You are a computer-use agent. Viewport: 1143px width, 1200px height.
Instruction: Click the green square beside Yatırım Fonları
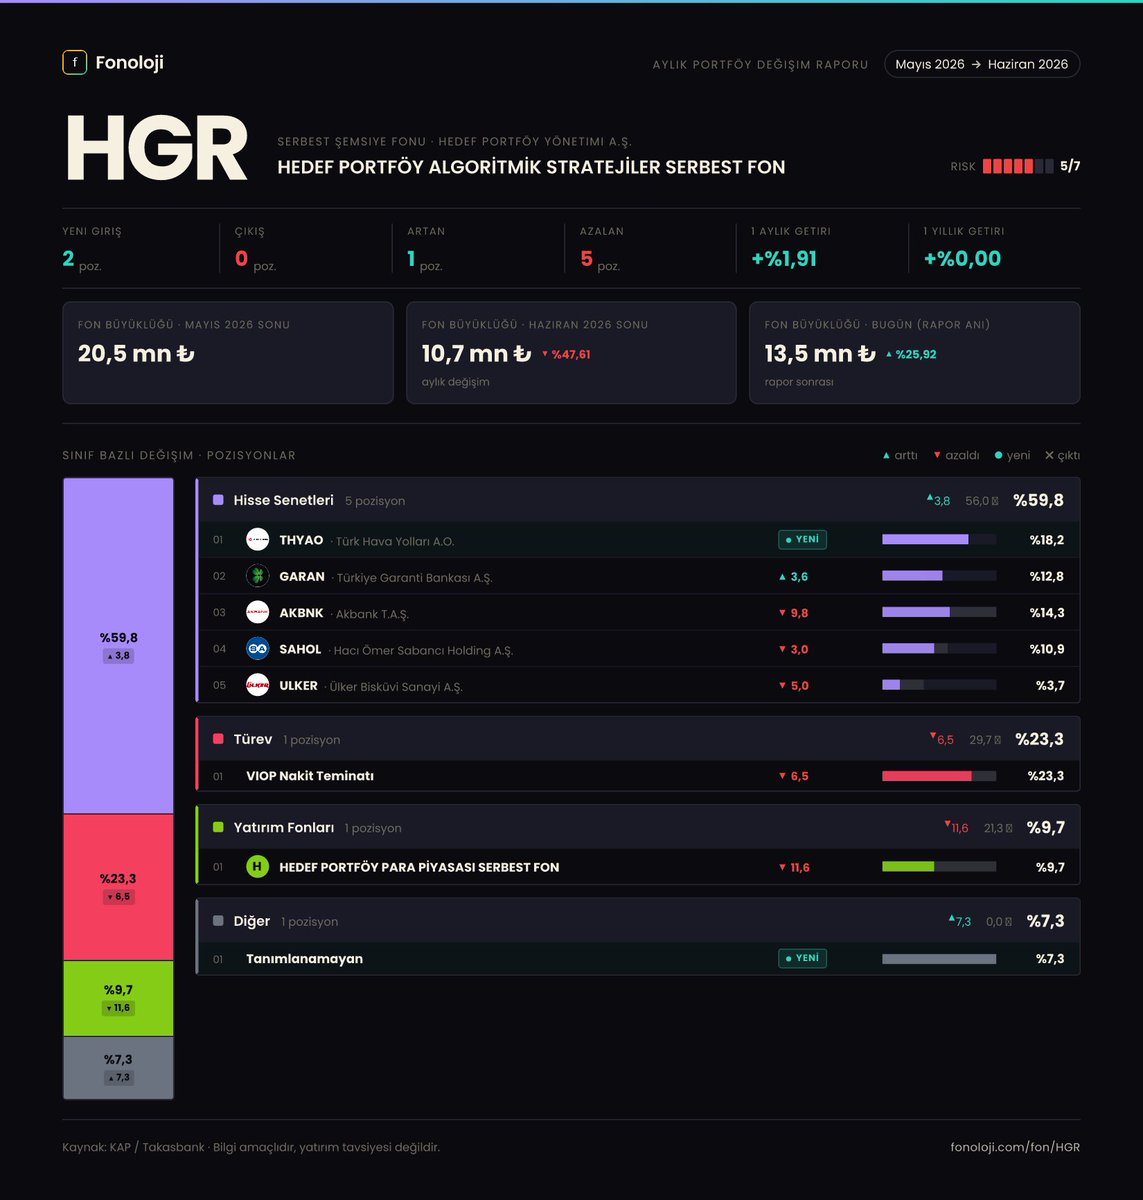point(218,827)
